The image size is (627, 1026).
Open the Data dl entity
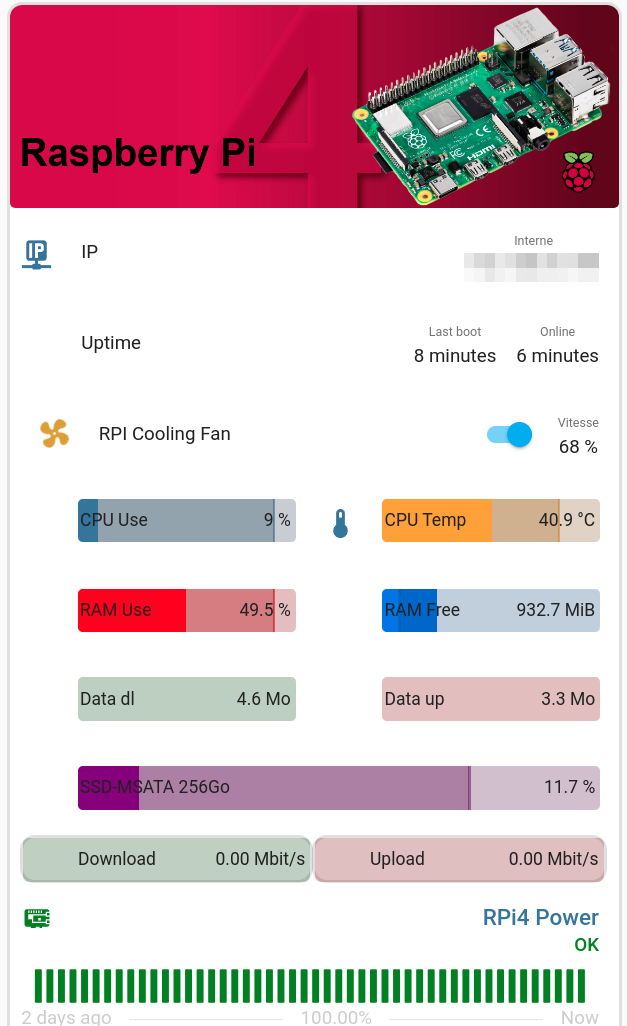click(187, 699)
